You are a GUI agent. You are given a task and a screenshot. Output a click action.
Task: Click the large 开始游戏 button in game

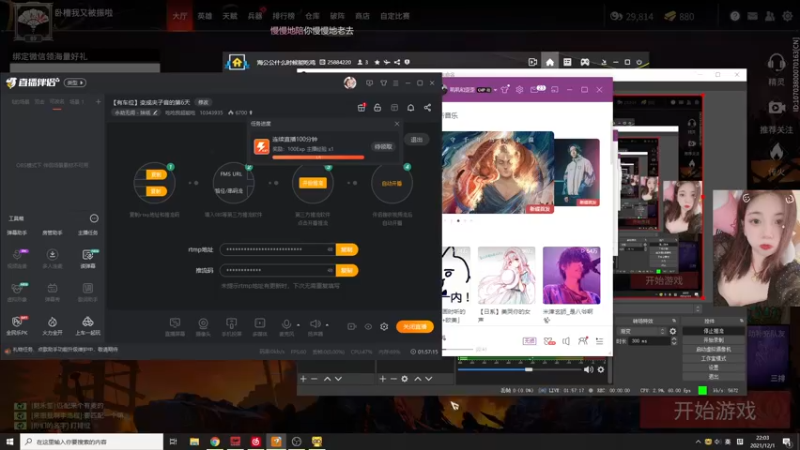(714, 411)
